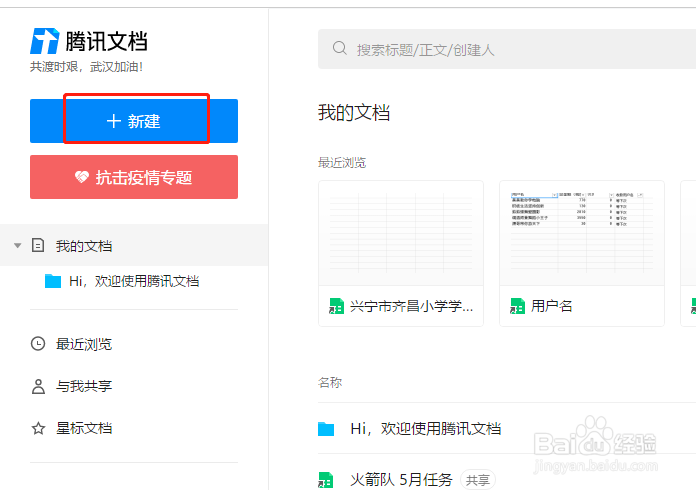
Task: Click the 共享 tag on 火箭队 5月任务
Action: click(478, 480)
